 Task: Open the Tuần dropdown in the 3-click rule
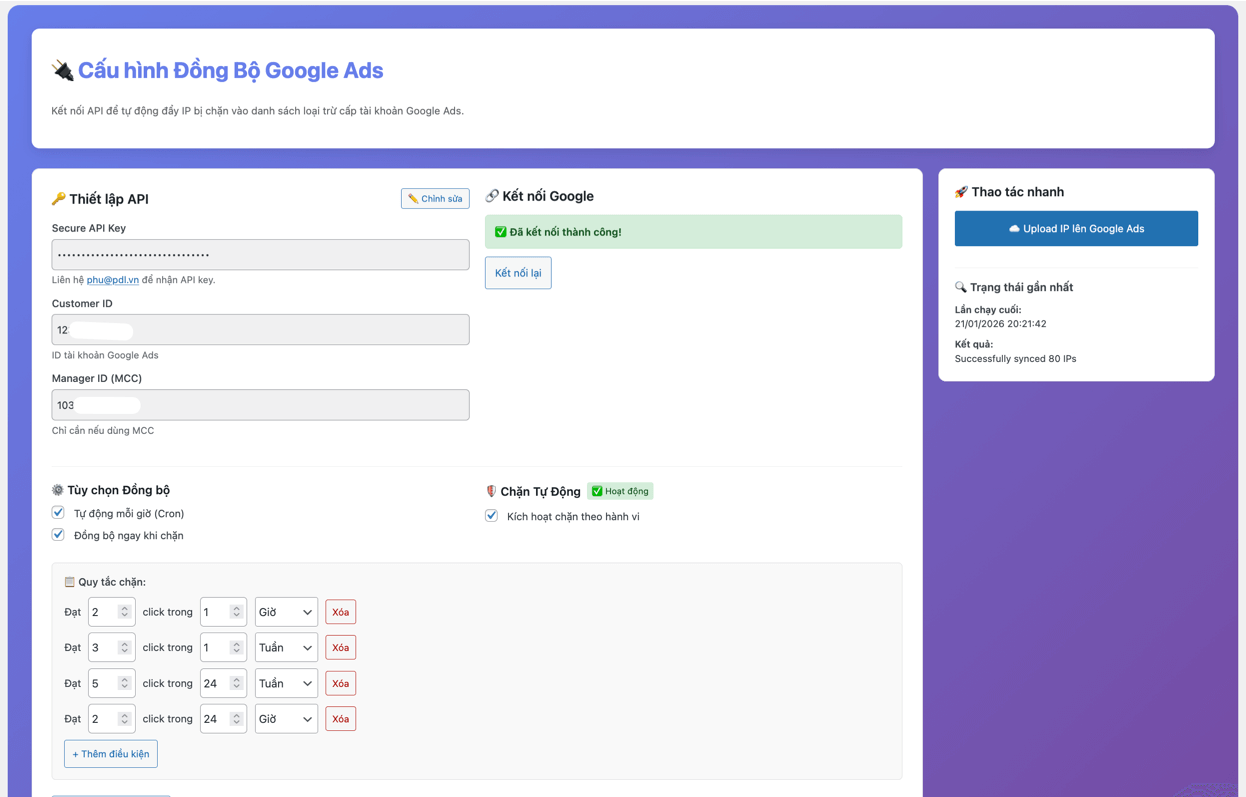(x=286, y=648)
